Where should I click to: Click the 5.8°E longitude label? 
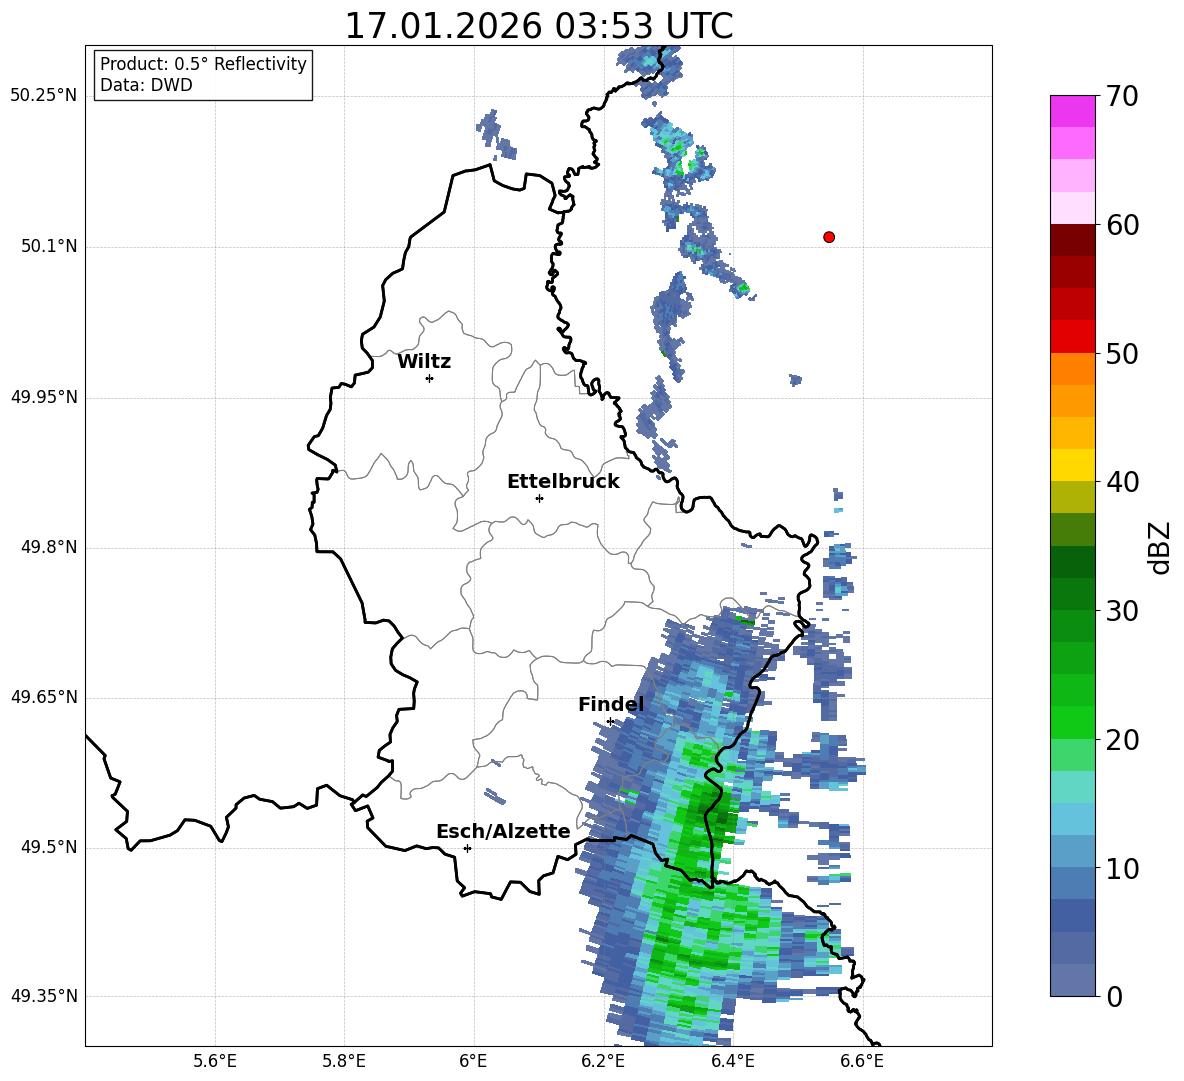[344, 1061]
